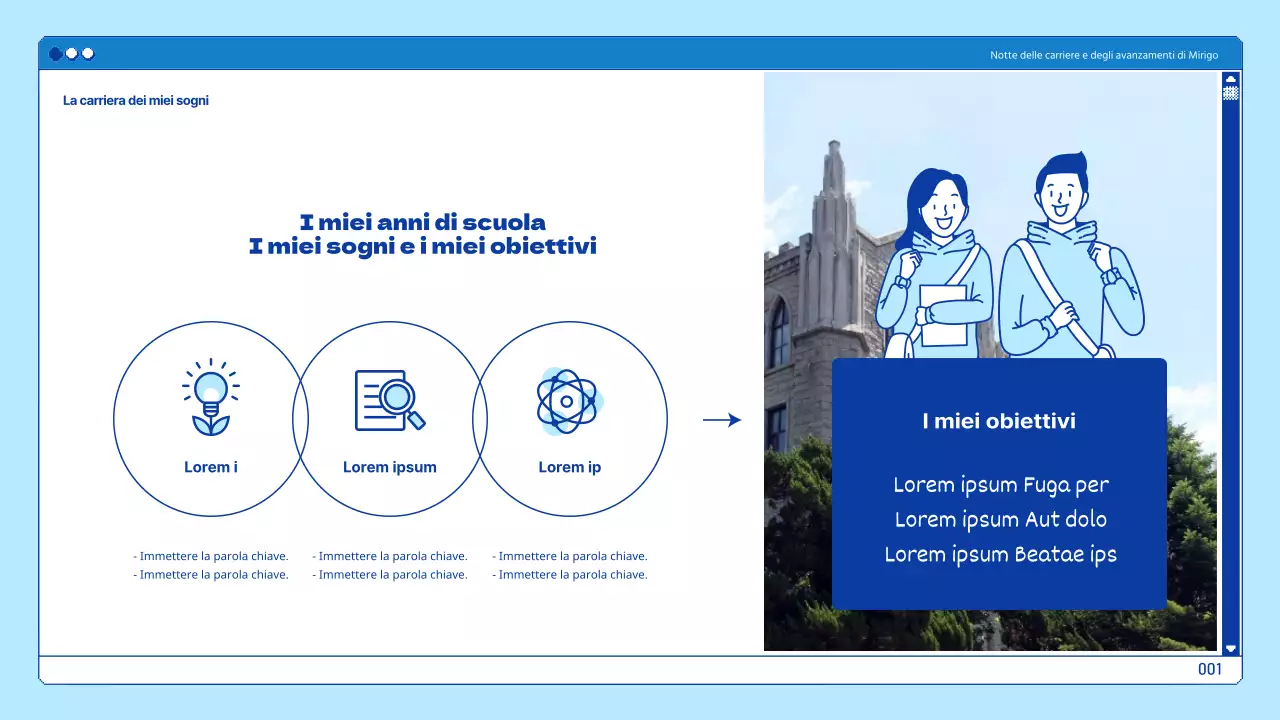Click the heading 'I miei anni di scuola'

[423, 222]
